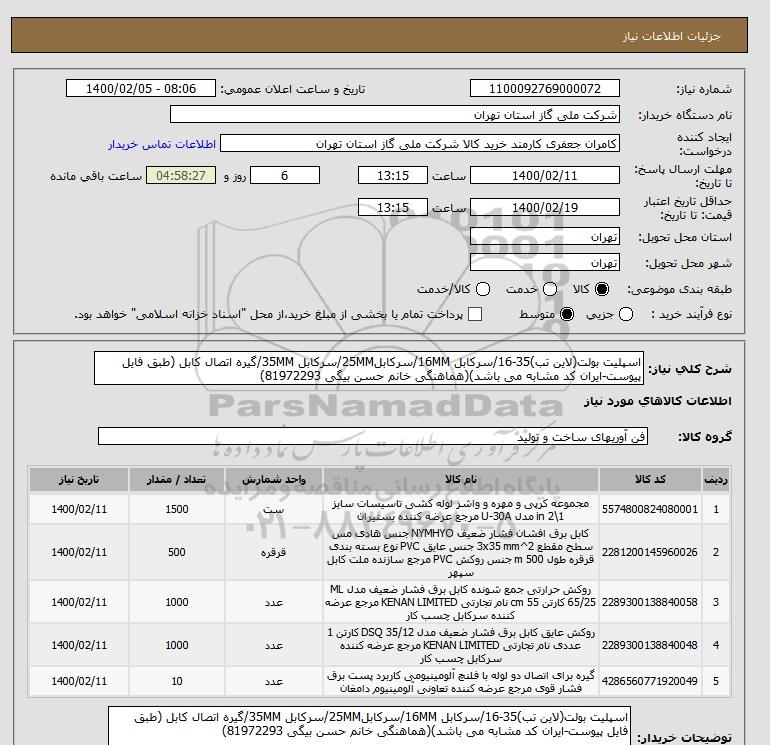Screen dimensions: 770x745
Task: Choose the جزیی purchase type radio
Action: pos(626,314)
